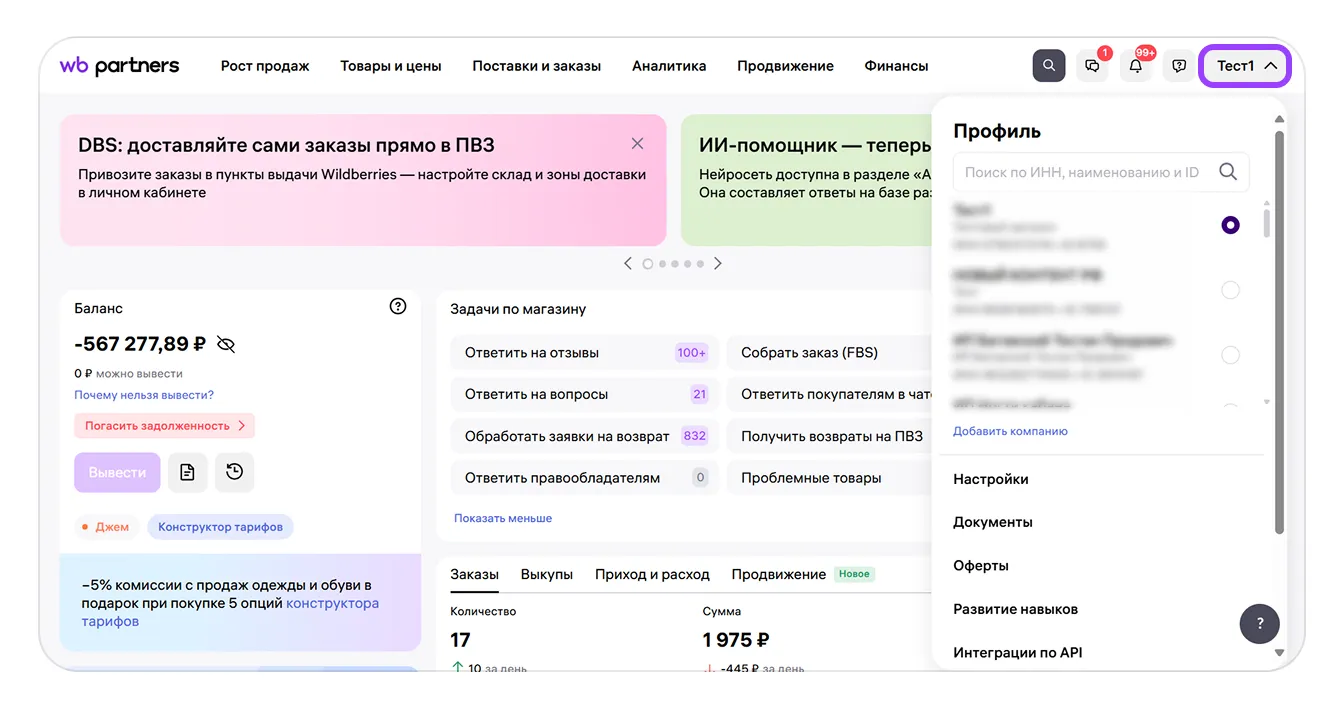Click Погасить задолженность button
The height and width of the screenshot is (708, 1344).
click(x=165, y=426)
